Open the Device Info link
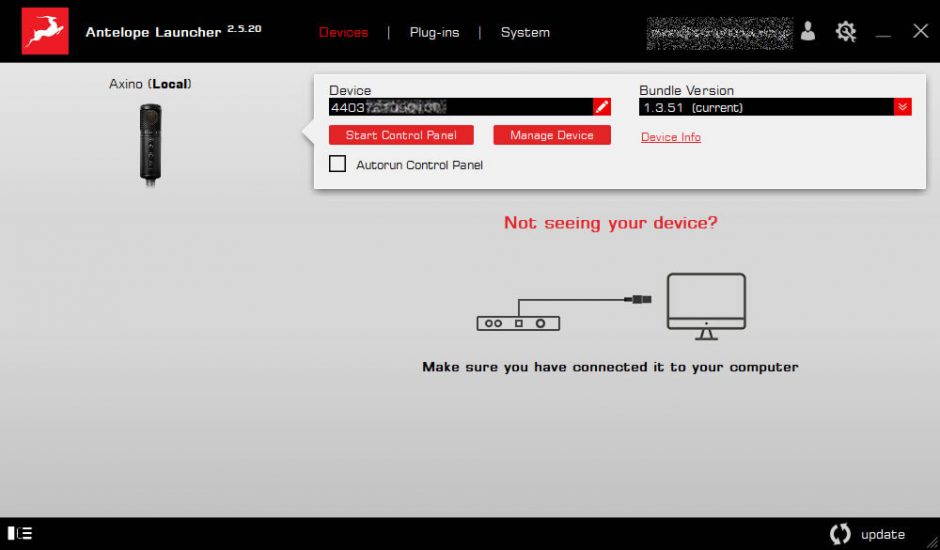The width and height of the screenshot is (940, 550). click(671, 137)
